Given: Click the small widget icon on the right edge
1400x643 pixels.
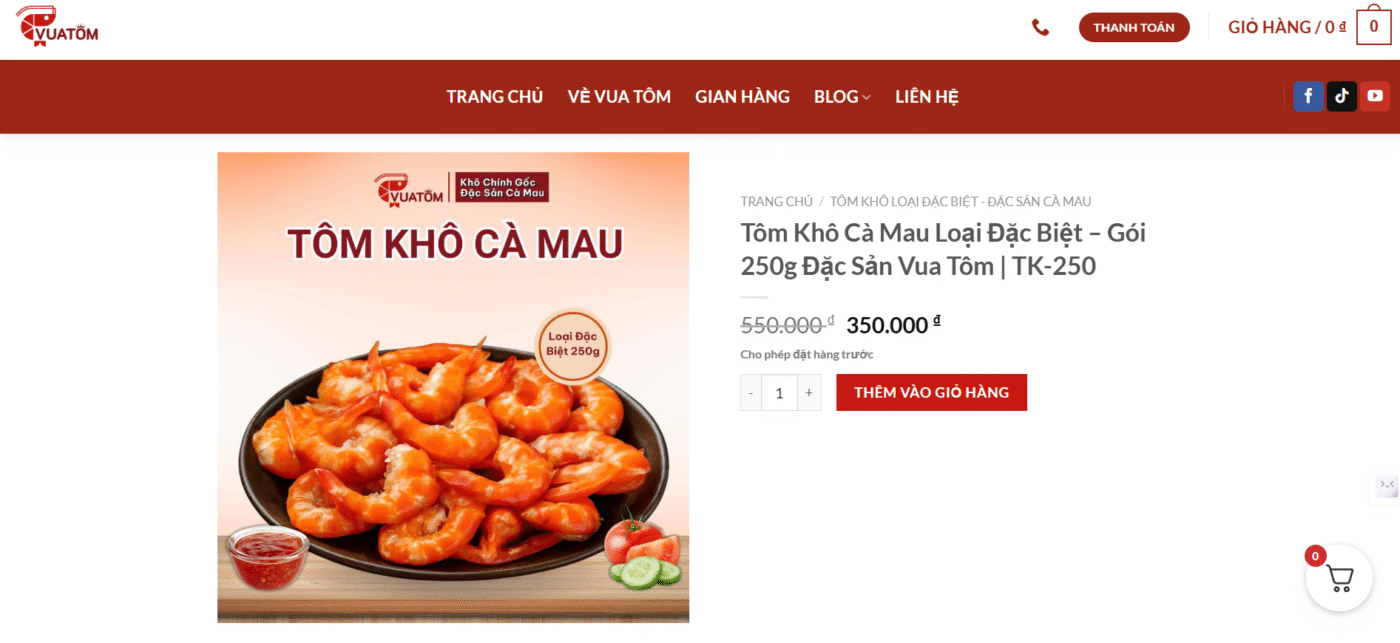Looking at the screenshot, I should click(x=1387, y=486).
